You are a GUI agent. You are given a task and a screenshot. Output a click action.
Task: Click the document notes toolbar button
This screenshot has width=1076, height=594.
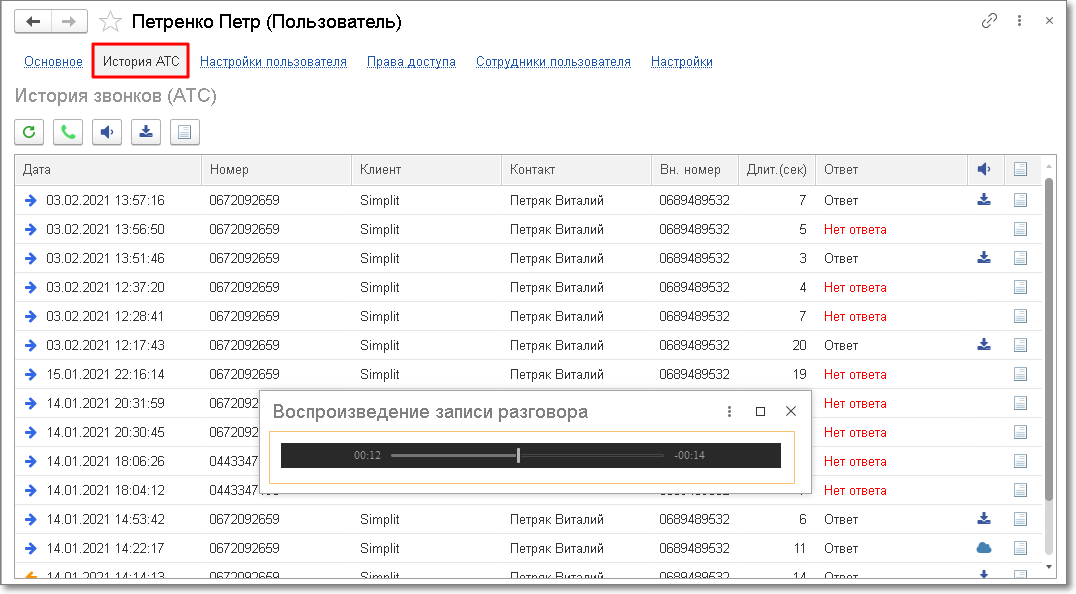coord(185,132)
